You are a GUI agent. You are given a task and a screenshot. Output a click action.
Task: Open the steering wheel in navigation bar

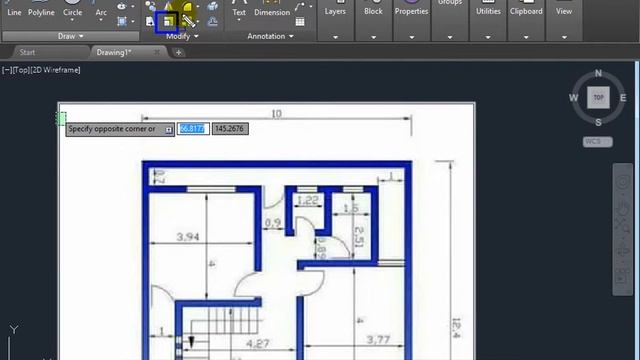point(622,182)
